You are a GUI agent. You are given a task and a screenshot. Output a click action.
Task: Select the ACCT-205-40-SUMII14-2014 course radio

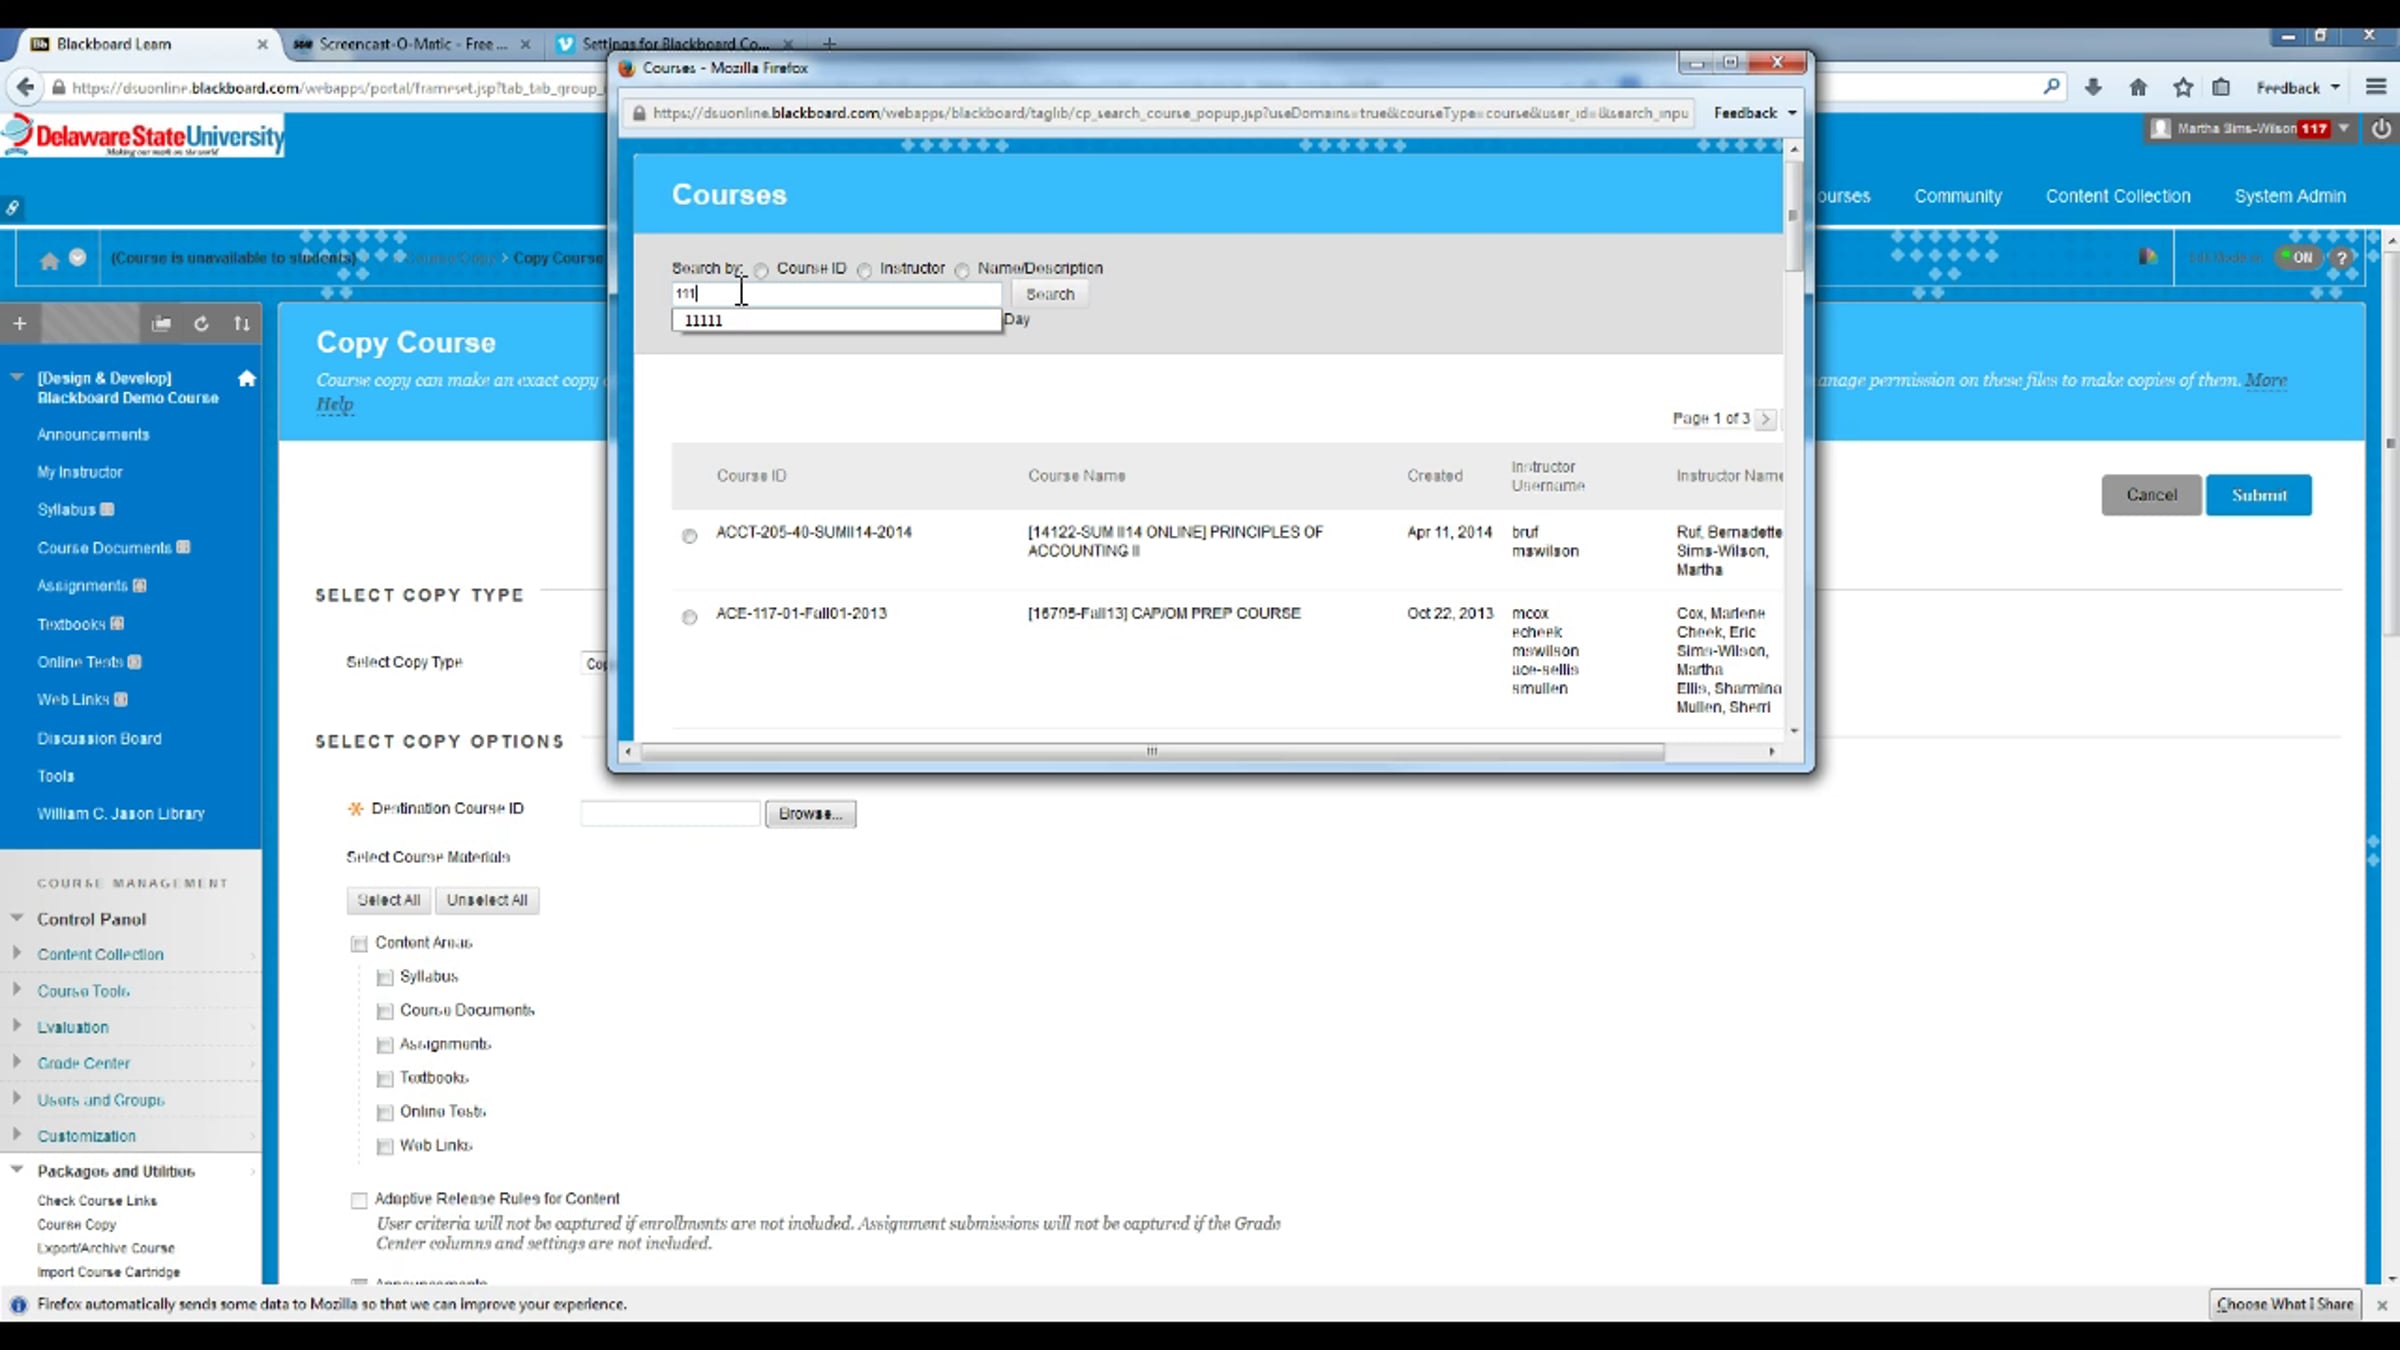(x=689, y=536)
